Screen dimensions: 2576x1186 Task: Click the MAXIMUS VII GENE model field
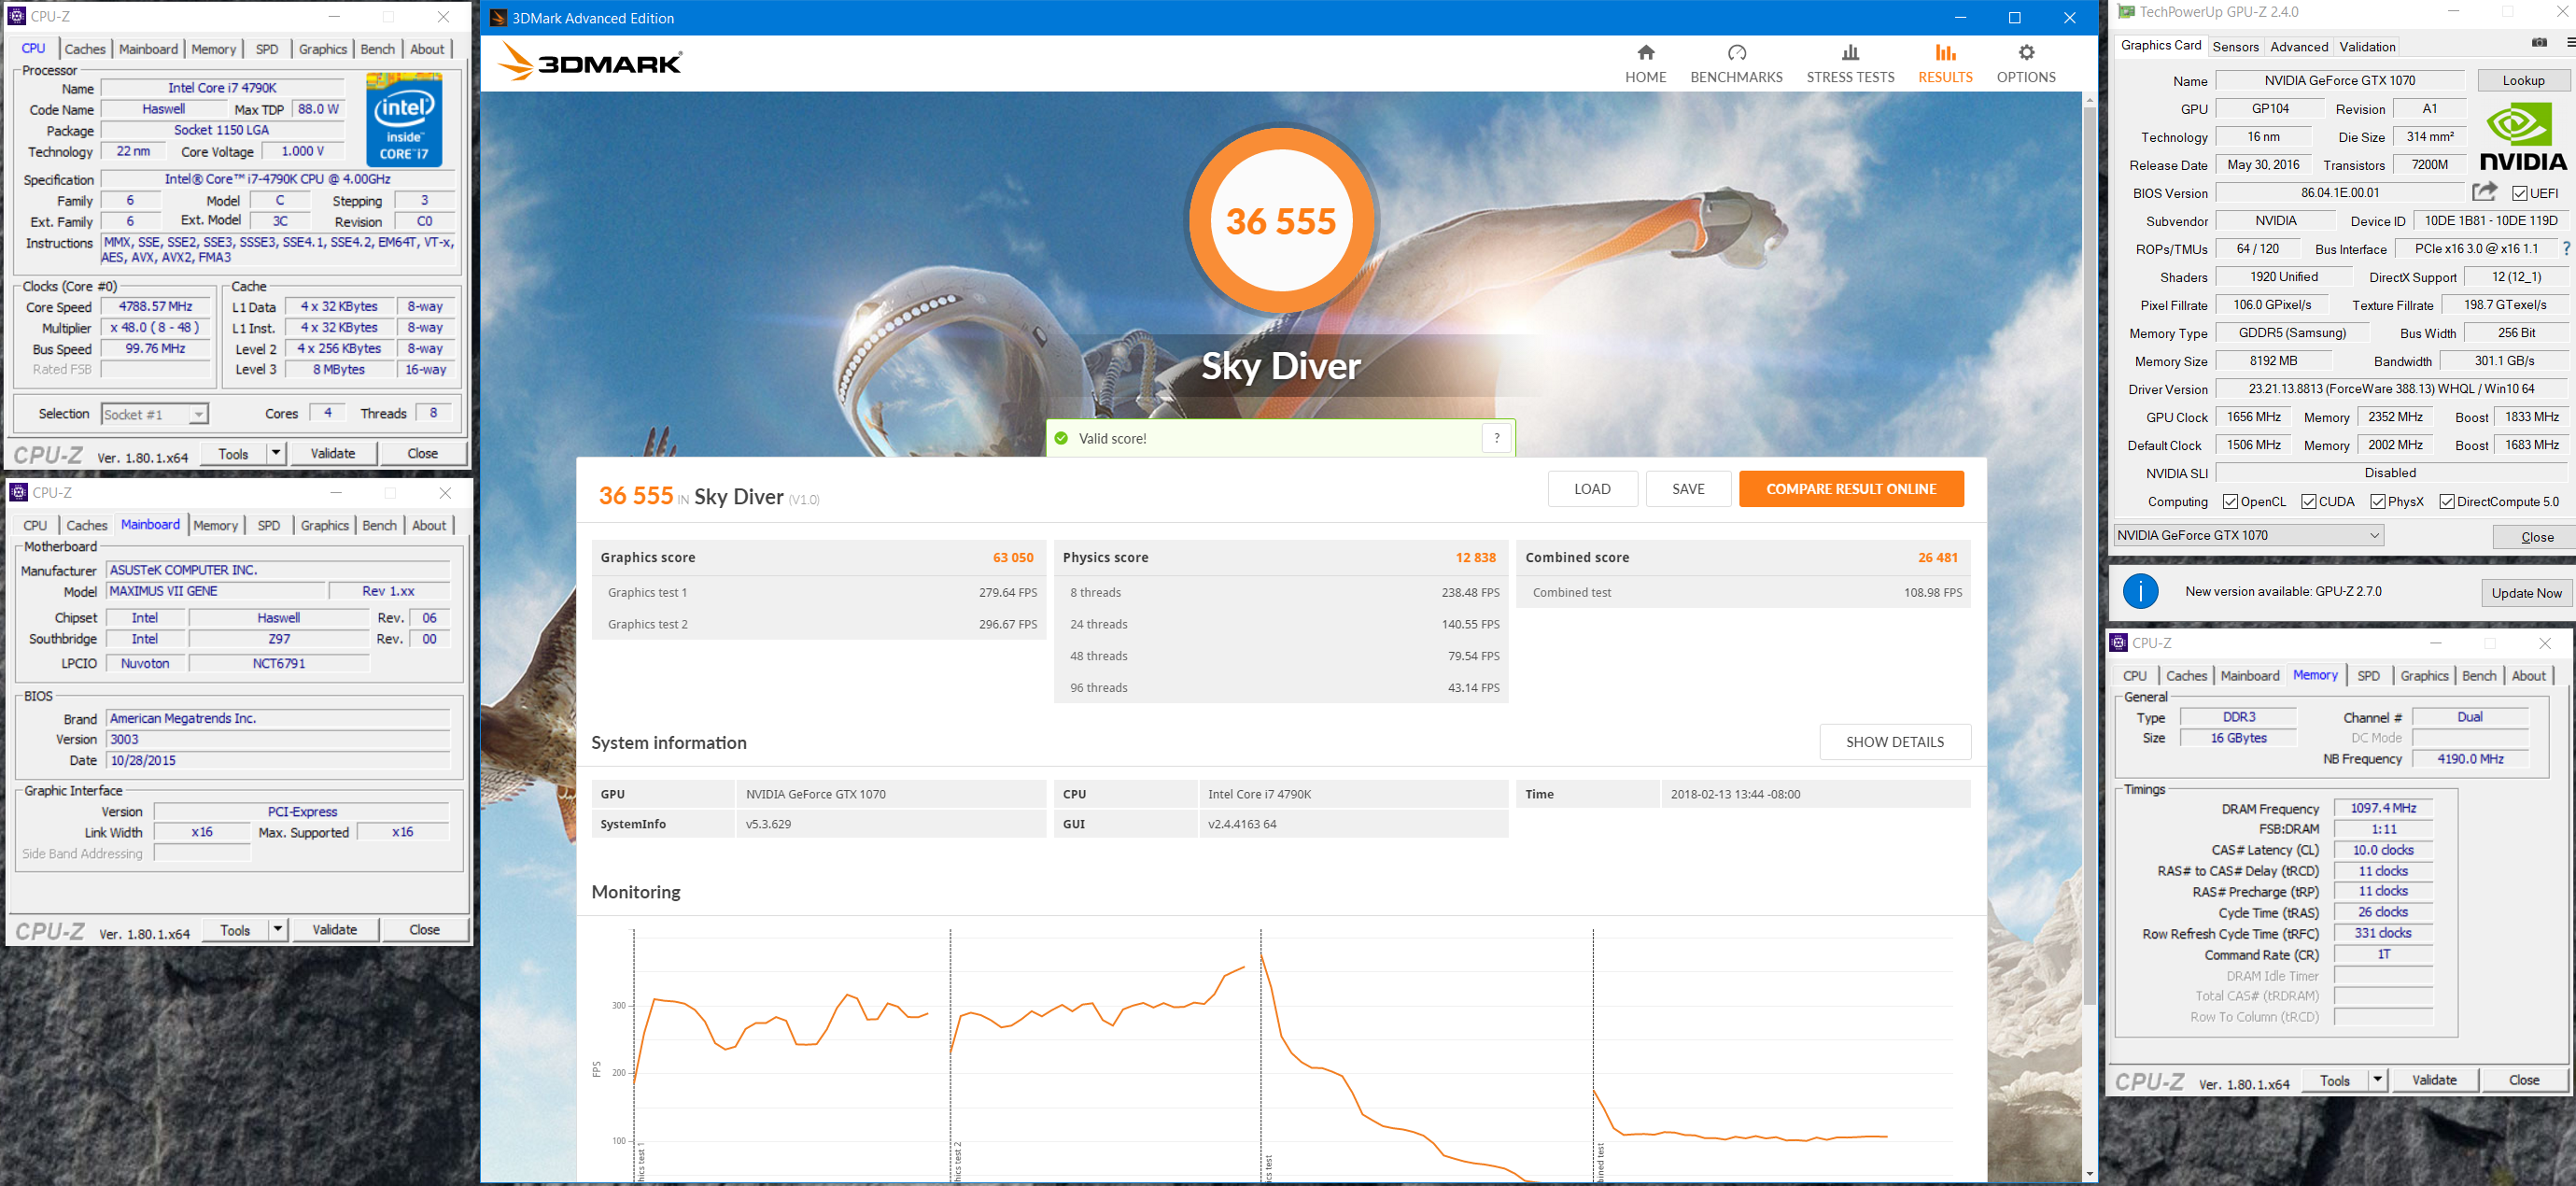coord(214,591)
